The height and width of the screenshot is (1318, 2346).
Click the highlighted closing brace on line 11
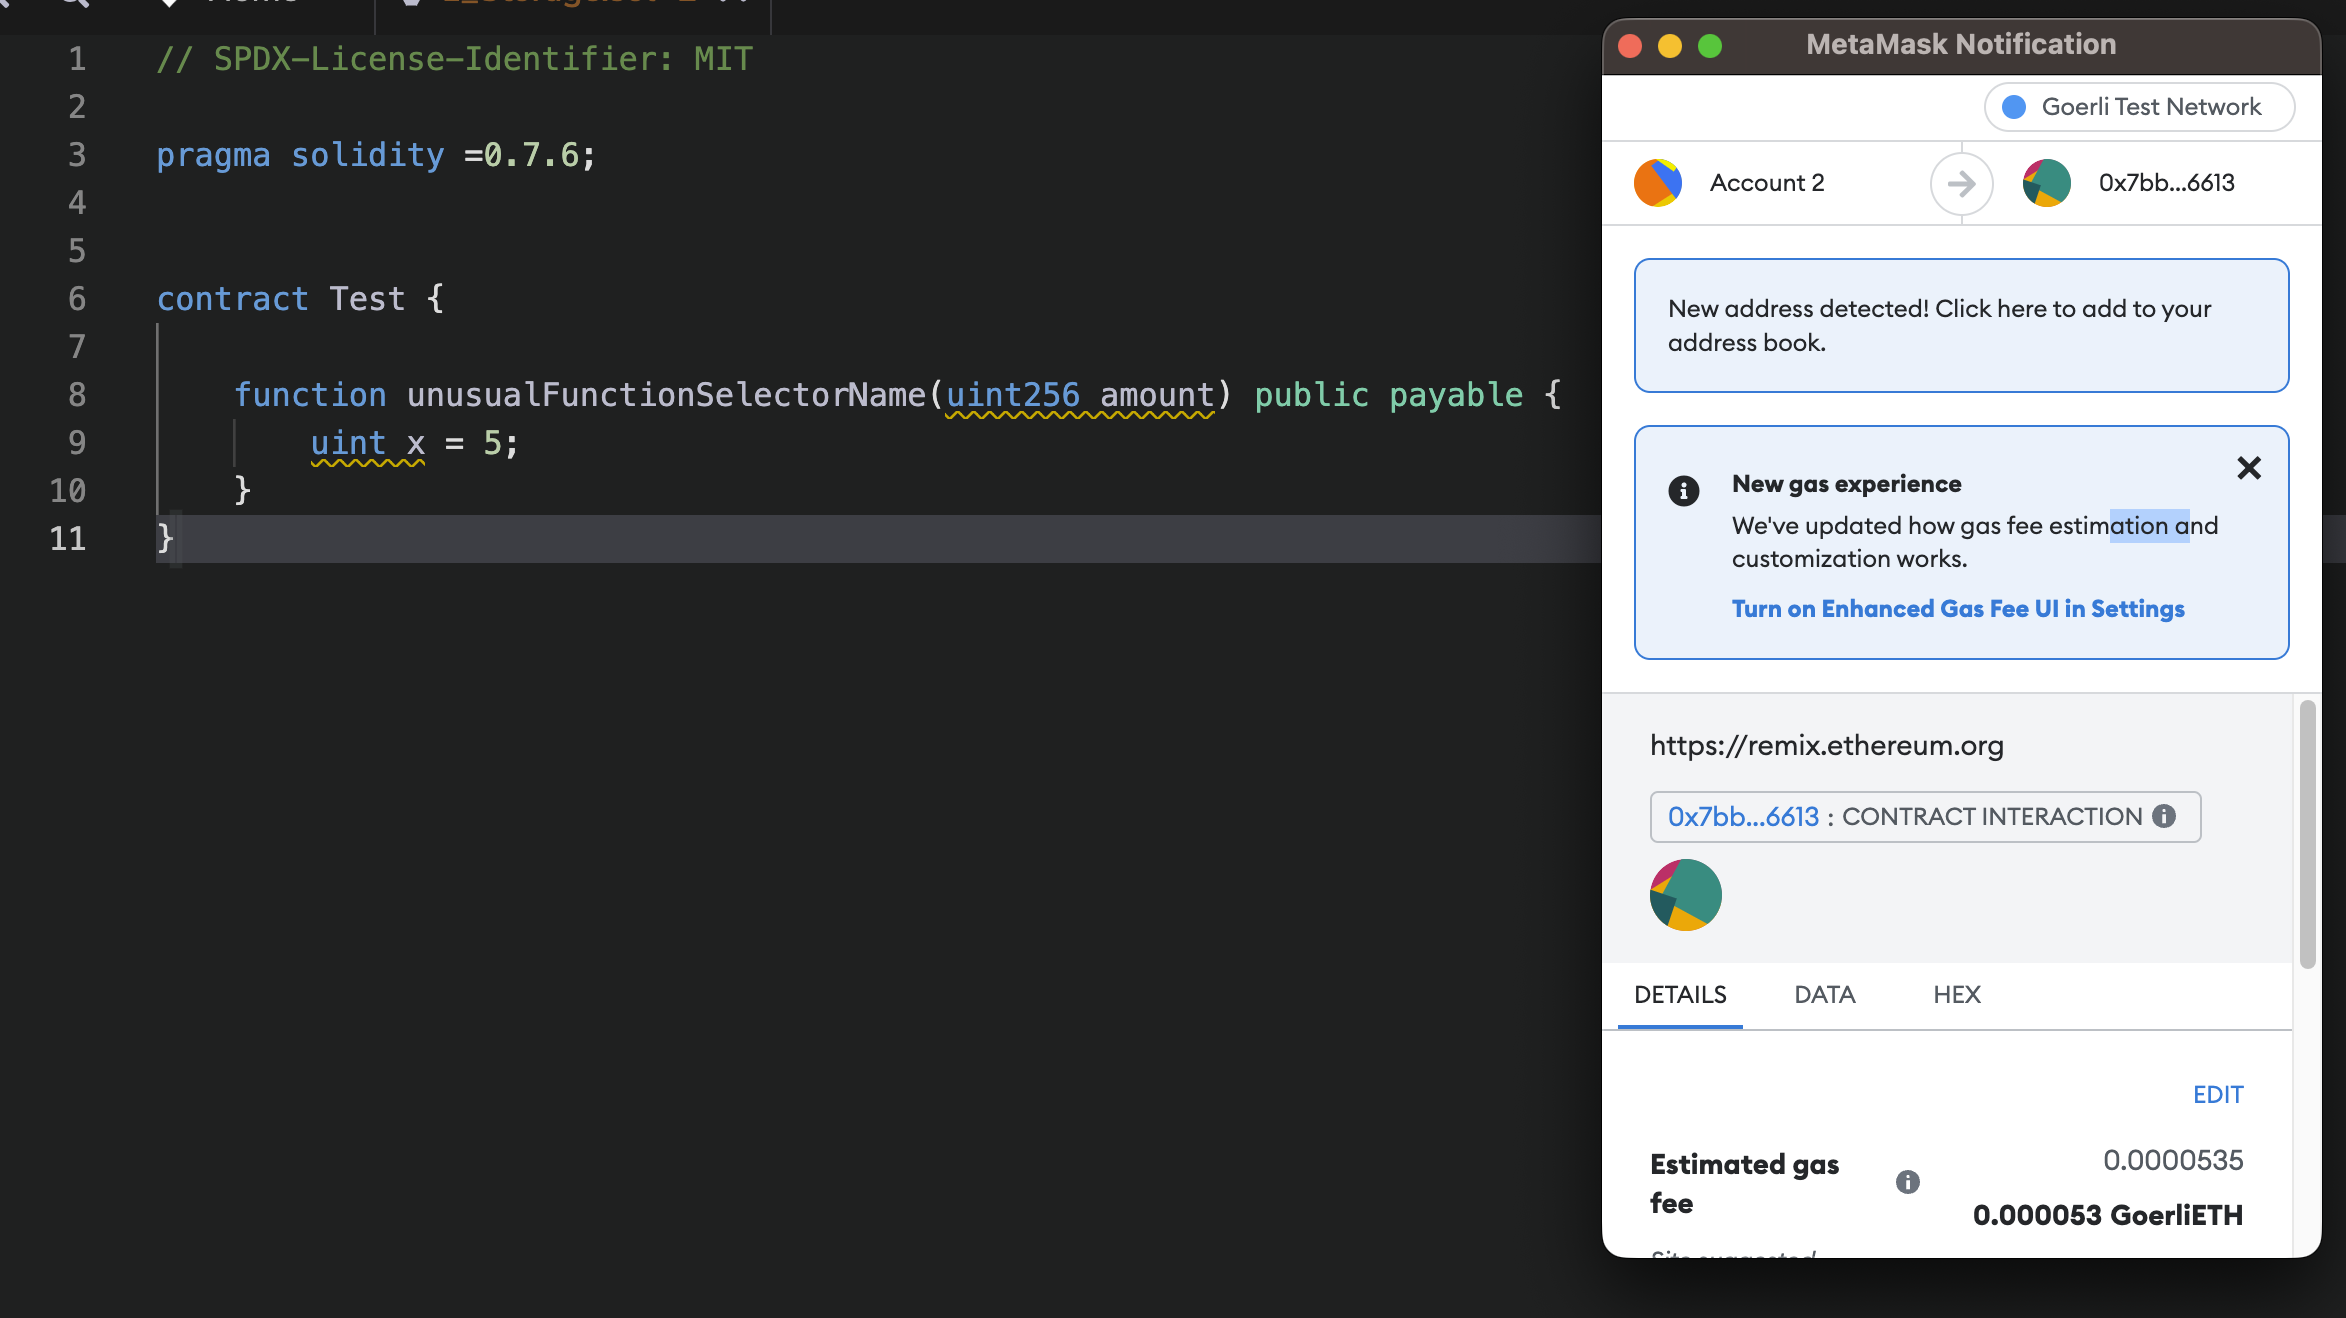[166, 539]
